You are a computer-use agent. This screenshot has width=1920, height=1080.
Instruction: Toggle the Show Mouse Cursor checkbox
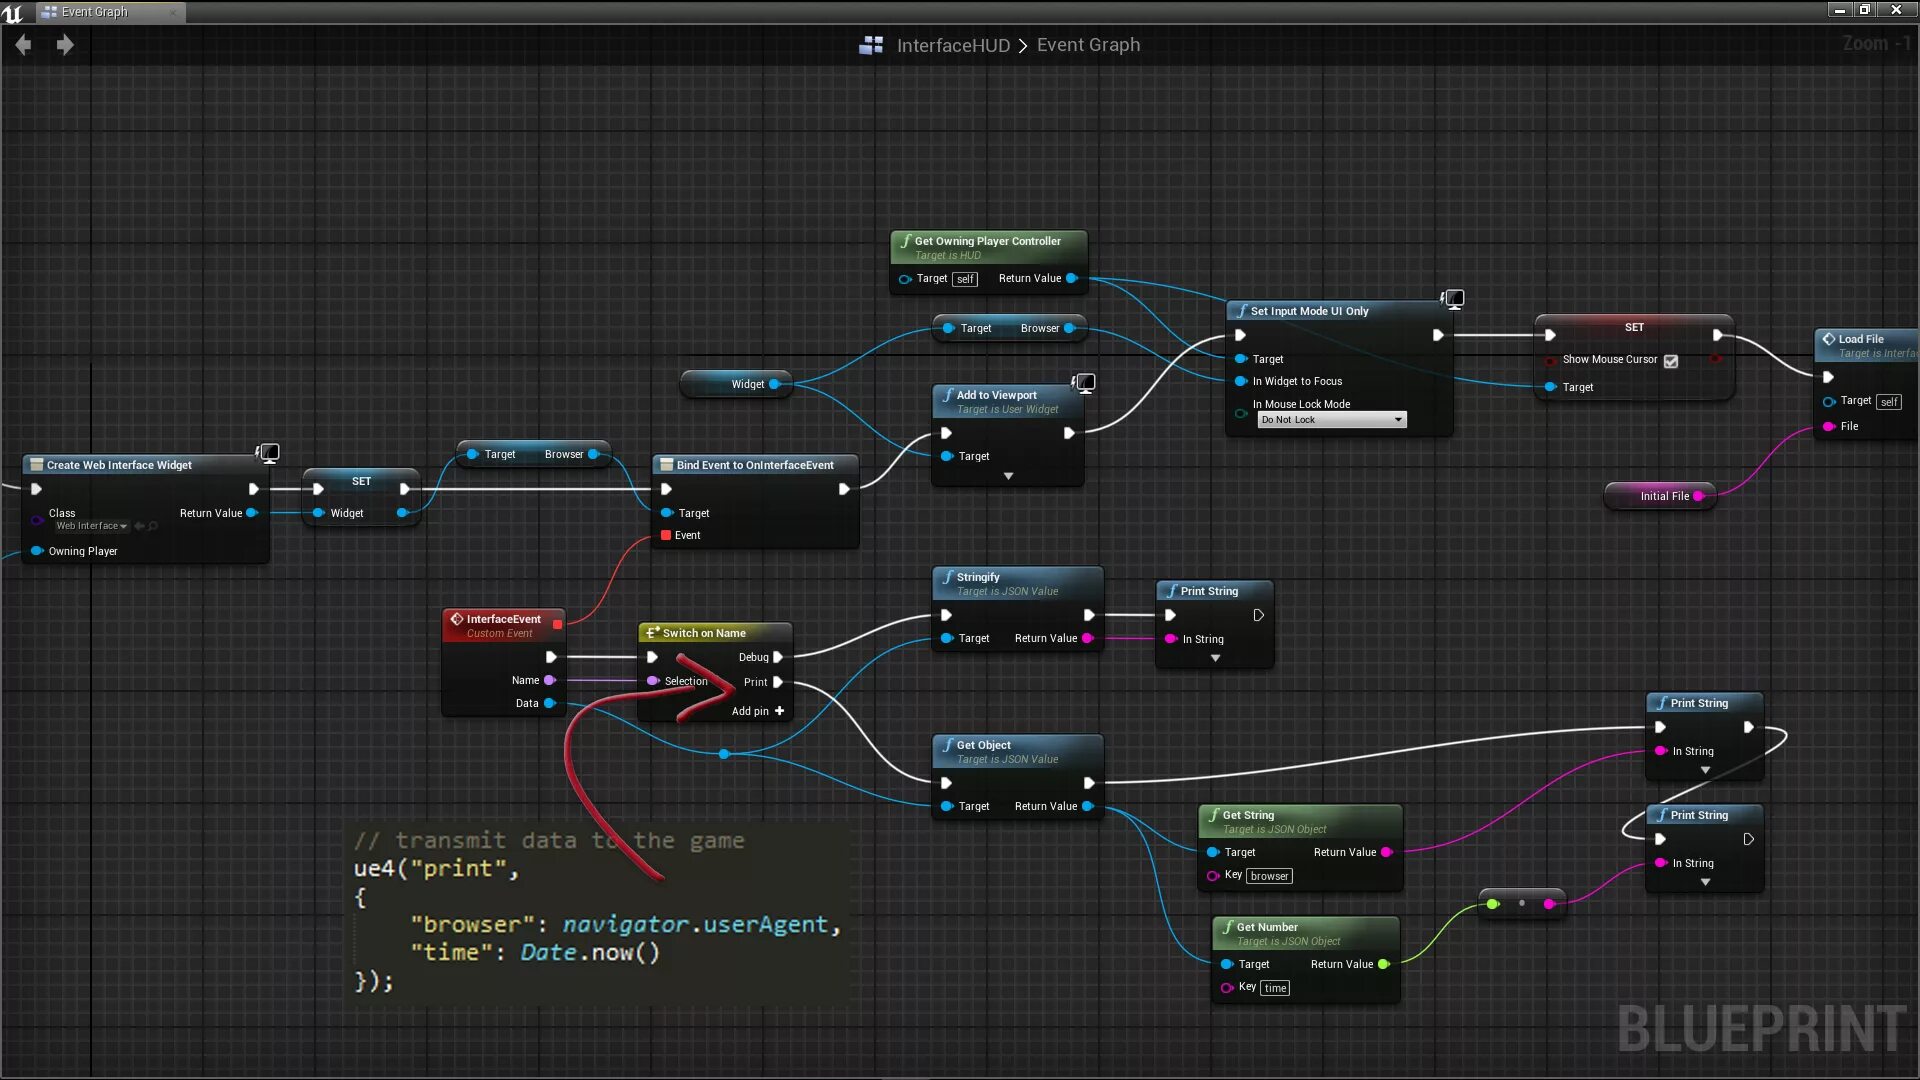1671,361
